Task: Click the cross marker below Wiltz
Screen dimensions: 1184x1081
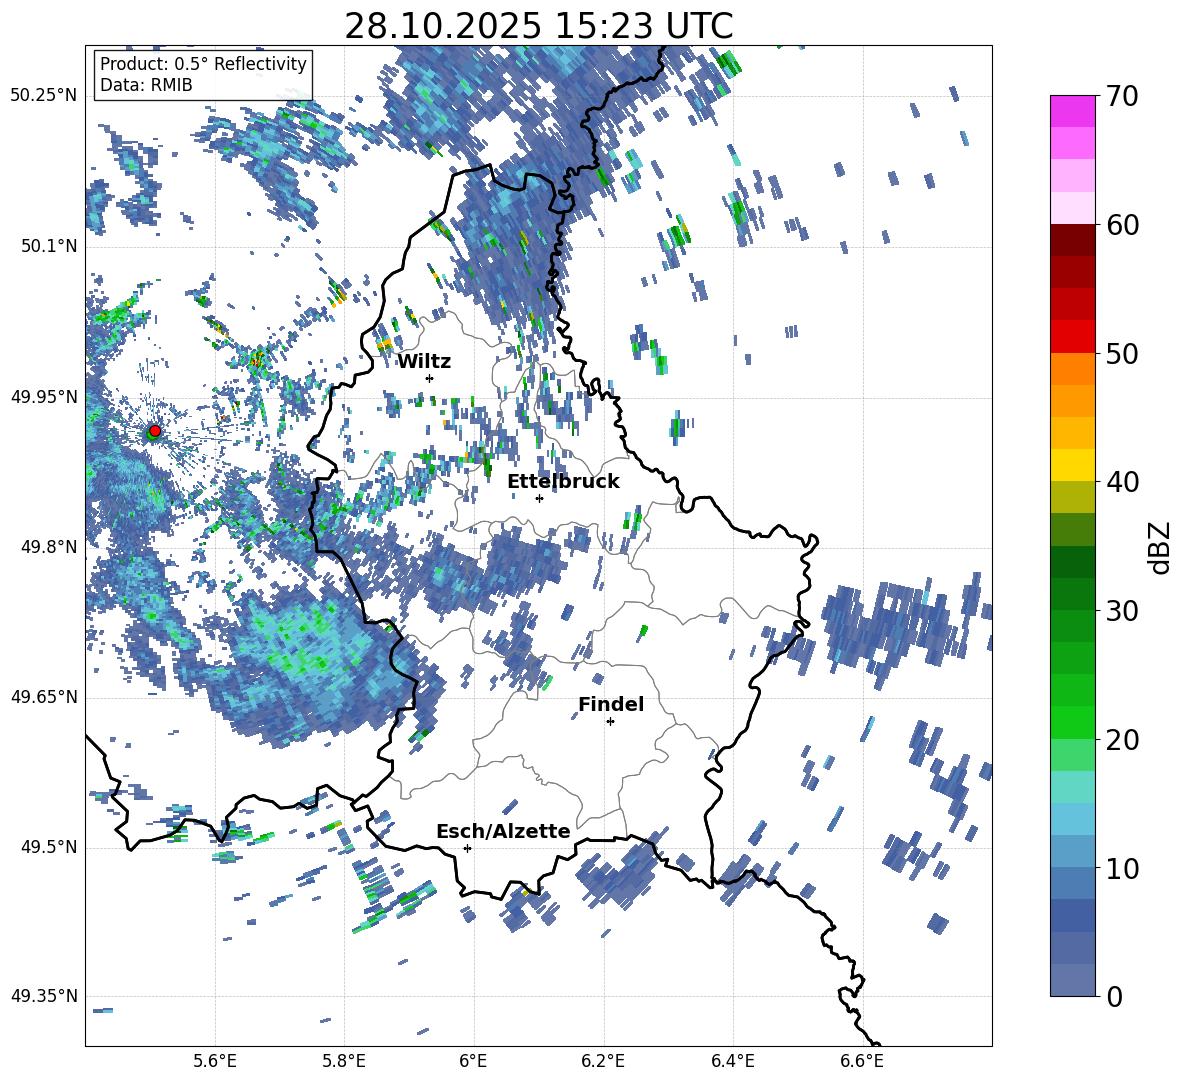Action: pos(430,378)
